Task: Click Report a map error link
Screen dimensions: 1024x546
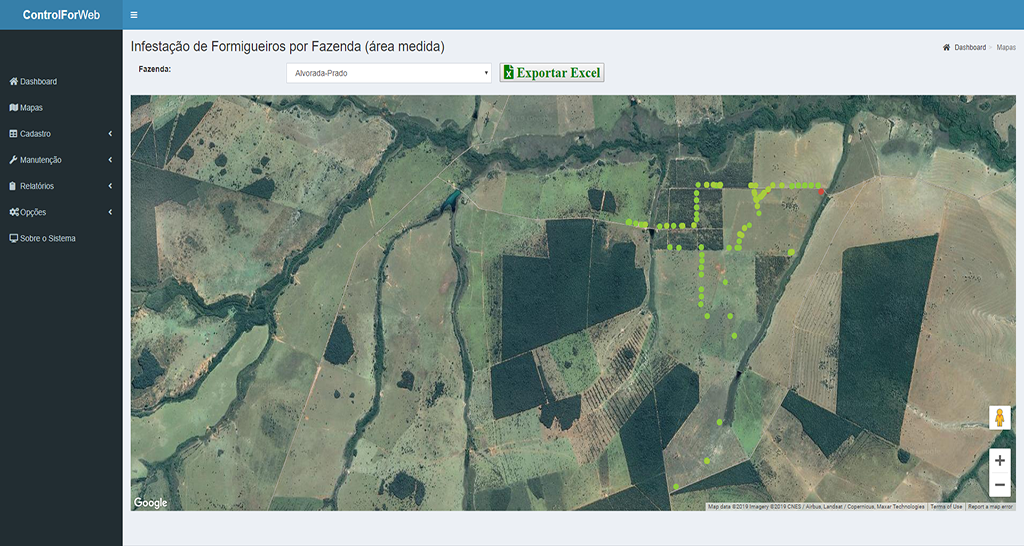Action: [990, 507]
